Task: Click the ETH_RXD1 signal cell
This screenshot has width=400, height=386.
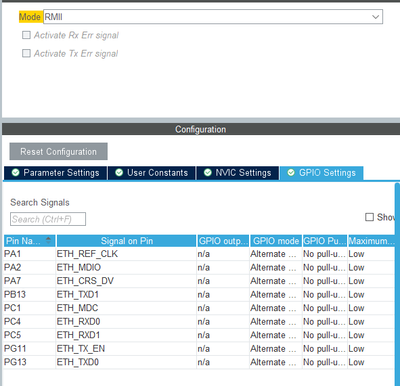Action: pos(126,335)
